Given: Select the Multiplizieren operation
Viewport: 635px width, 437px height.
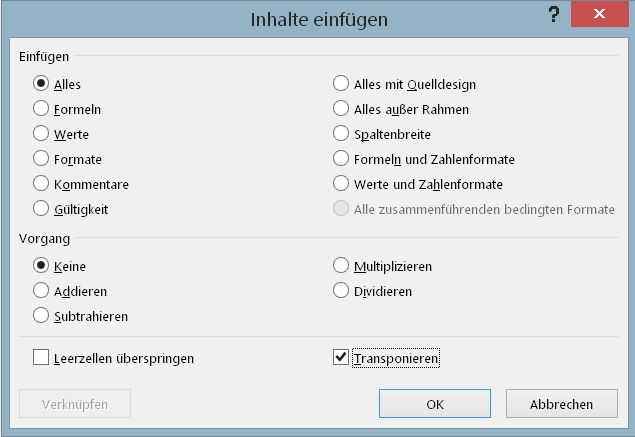Looking at the screenshot, I should 341,266.
